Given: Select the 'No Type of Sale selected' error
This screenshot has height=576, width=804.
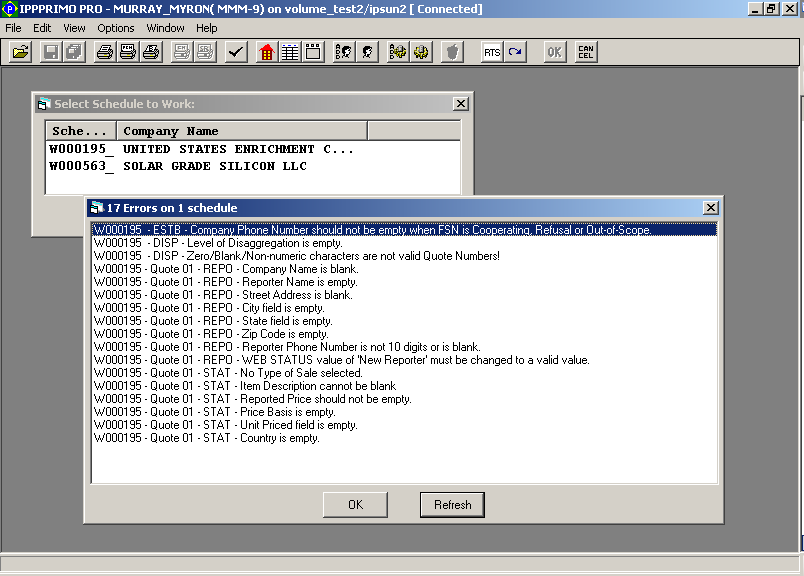Looking at the screenshot, I should click(x=404, y=373).
